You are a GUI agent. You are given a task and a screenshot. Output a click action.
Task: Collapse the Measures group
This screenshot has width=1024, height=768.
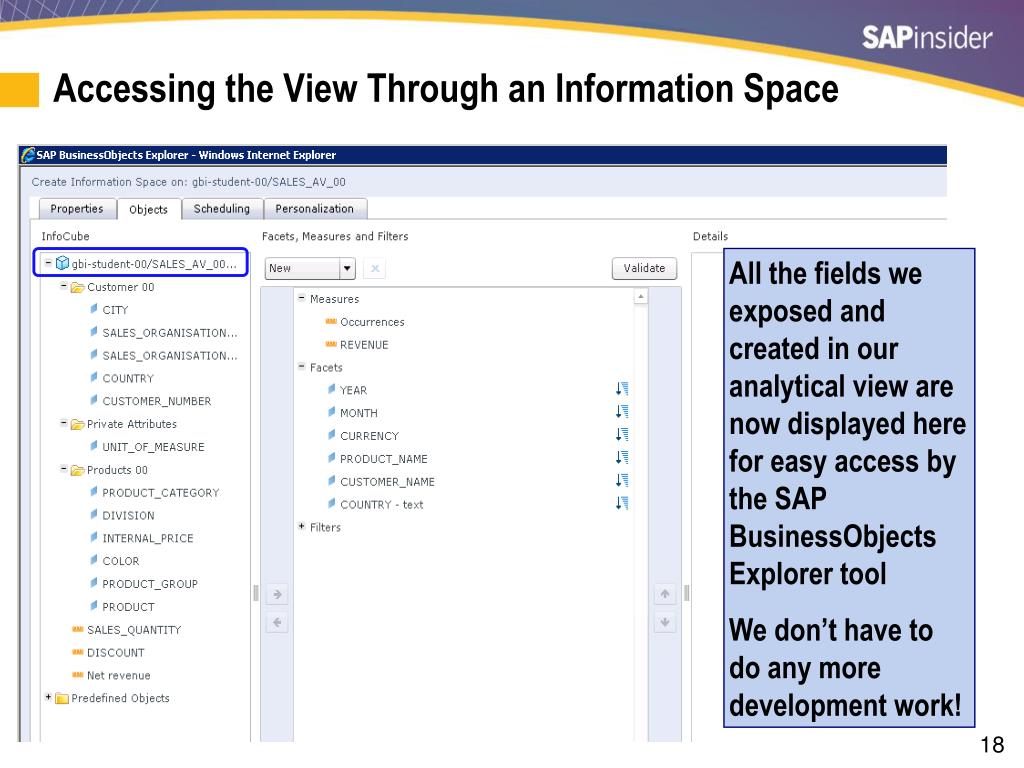[x=302, y=298]
